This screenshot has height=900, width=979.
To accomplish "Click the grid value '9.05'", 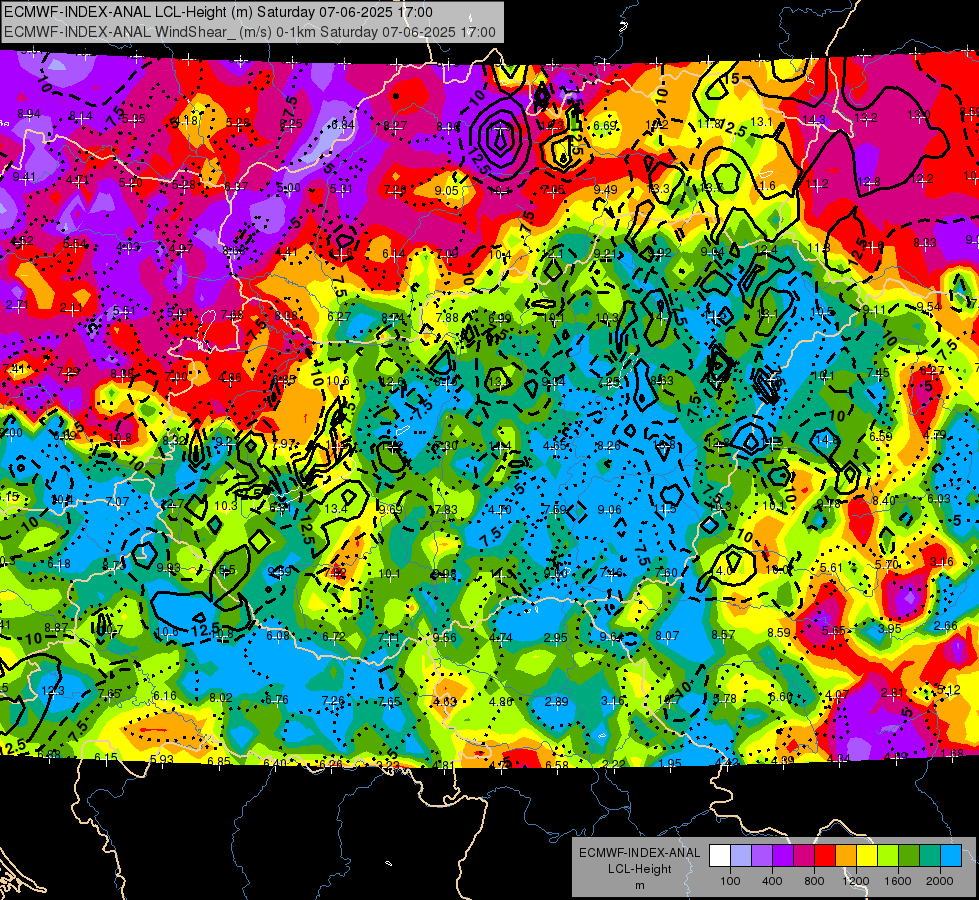I will pyautogui.click(x=446, y=190).
